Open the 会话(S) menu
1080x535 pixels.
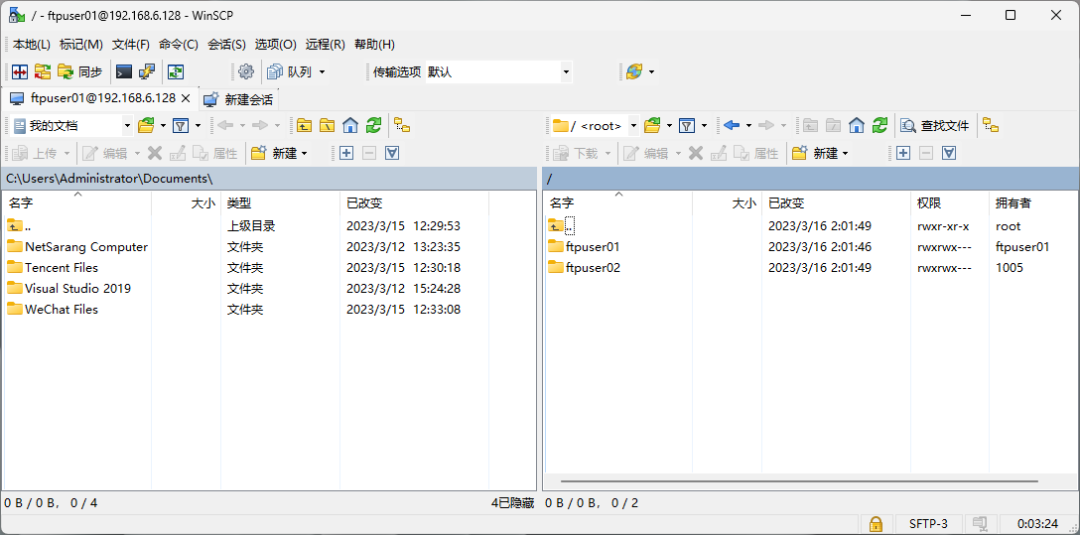[x=227, y=45]
